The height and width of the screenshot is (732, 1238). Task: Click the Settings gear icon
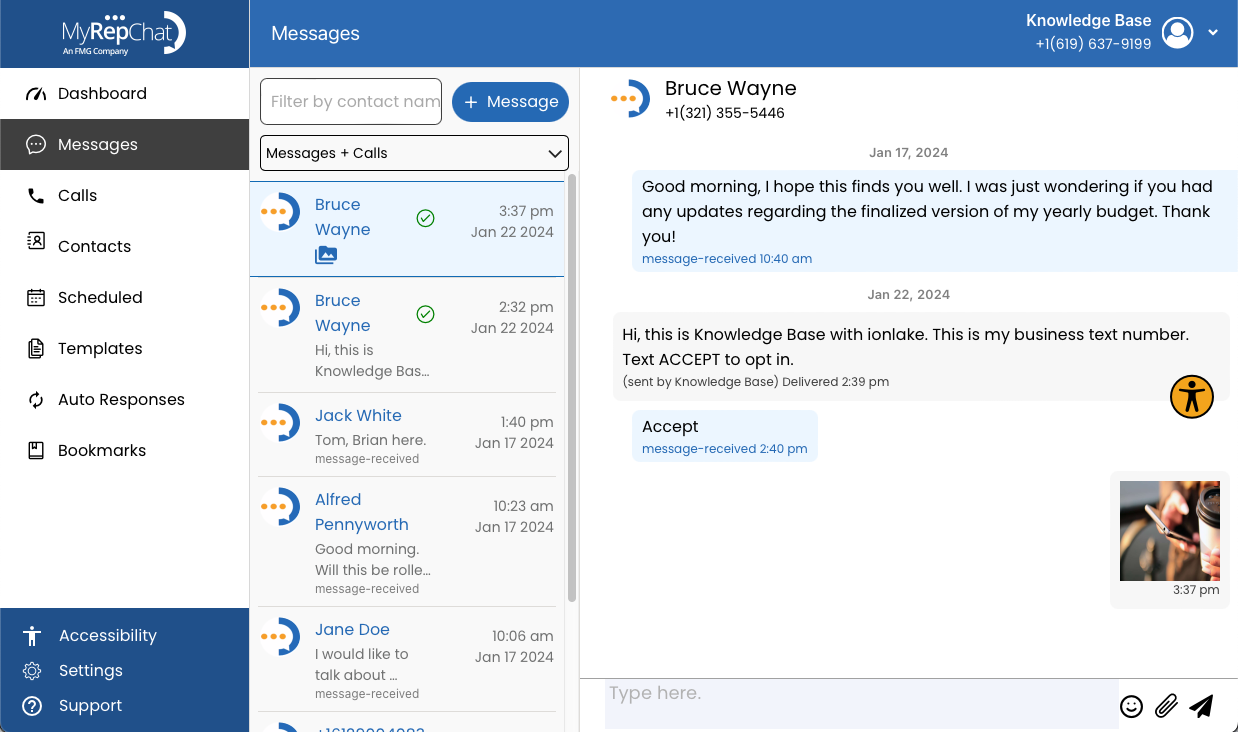coord(32,671)
